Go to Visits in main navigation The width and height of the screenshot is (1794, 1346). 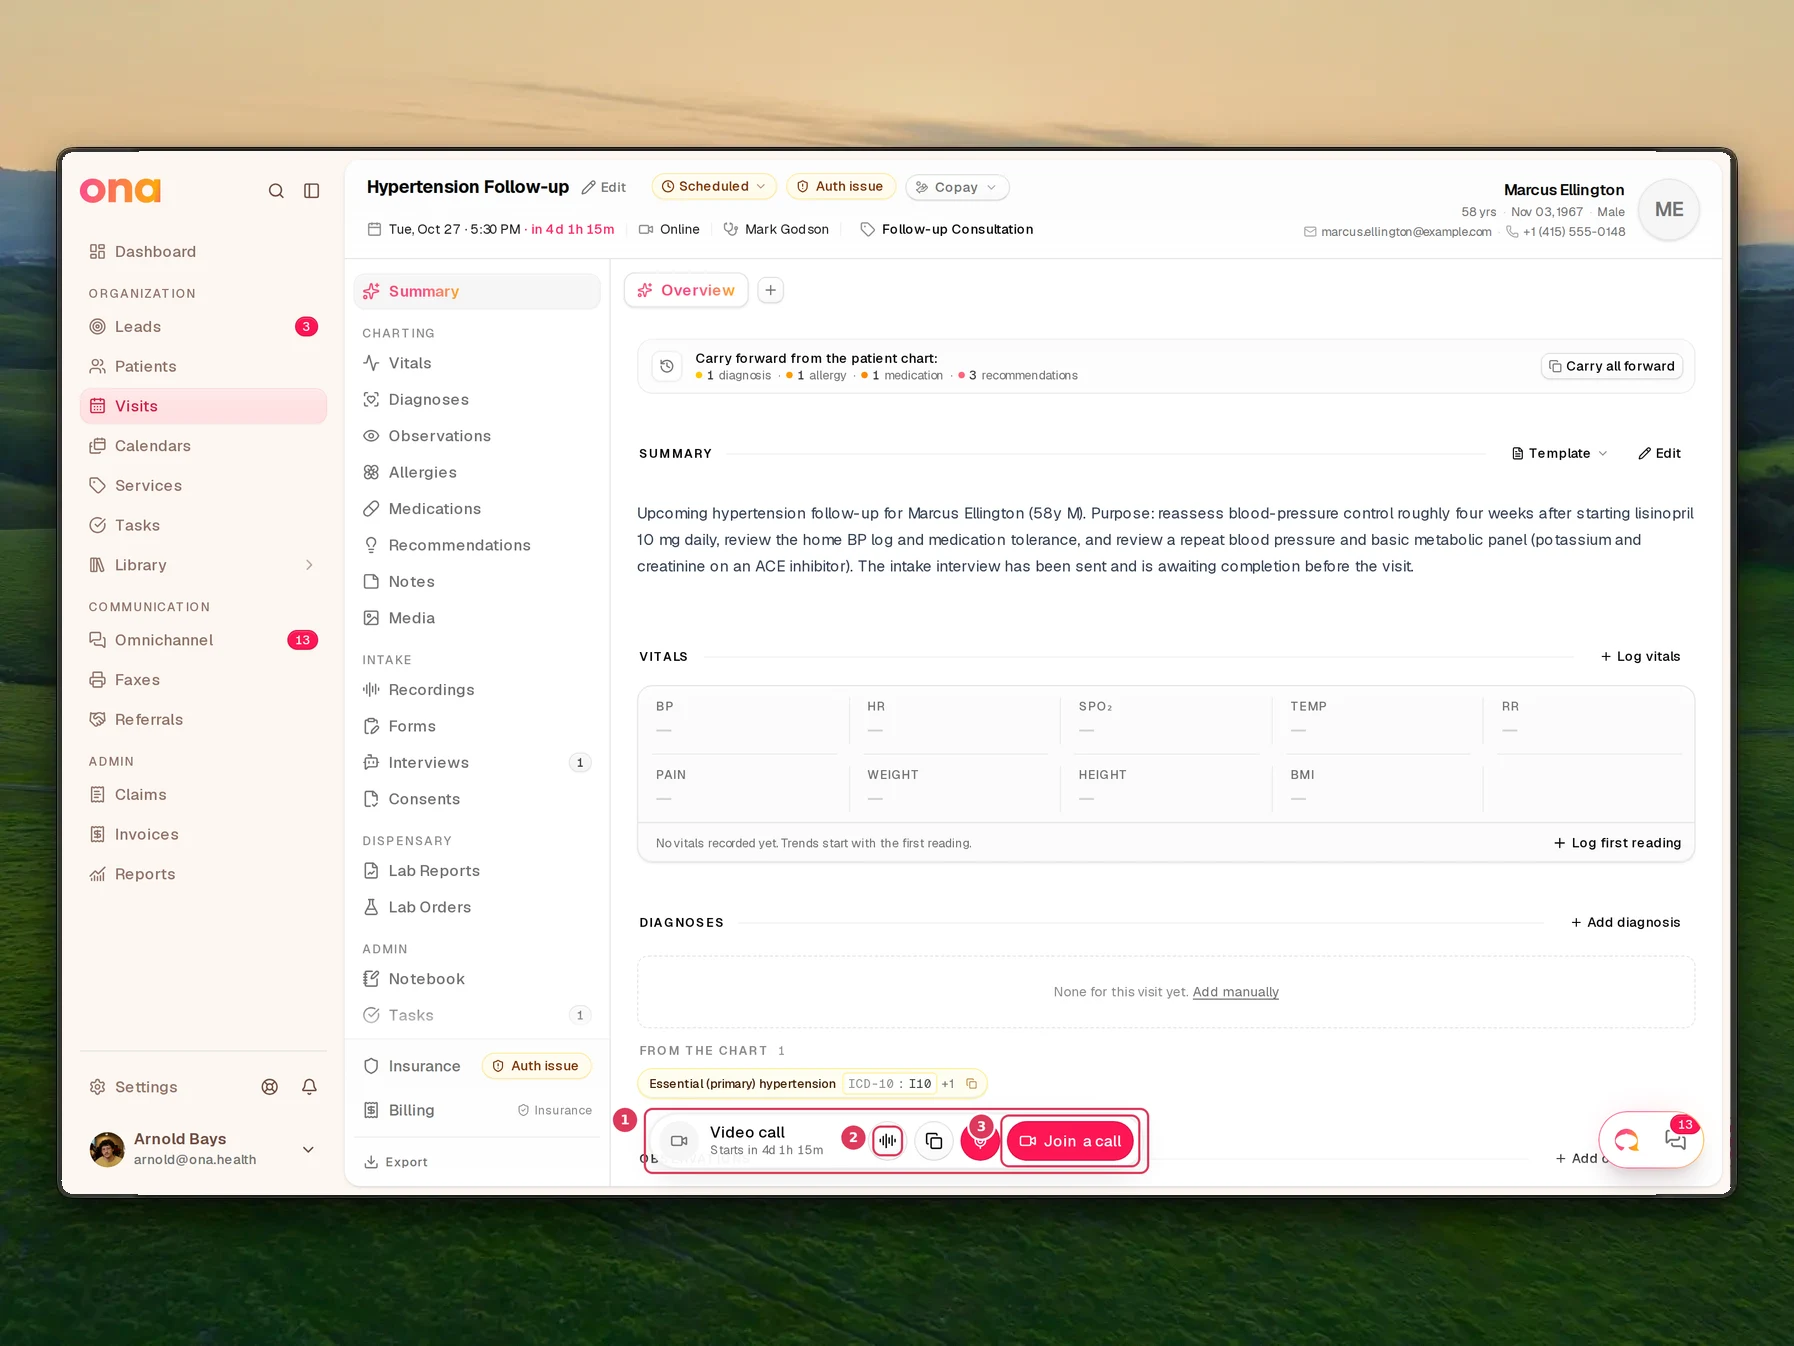click(203, 406)
